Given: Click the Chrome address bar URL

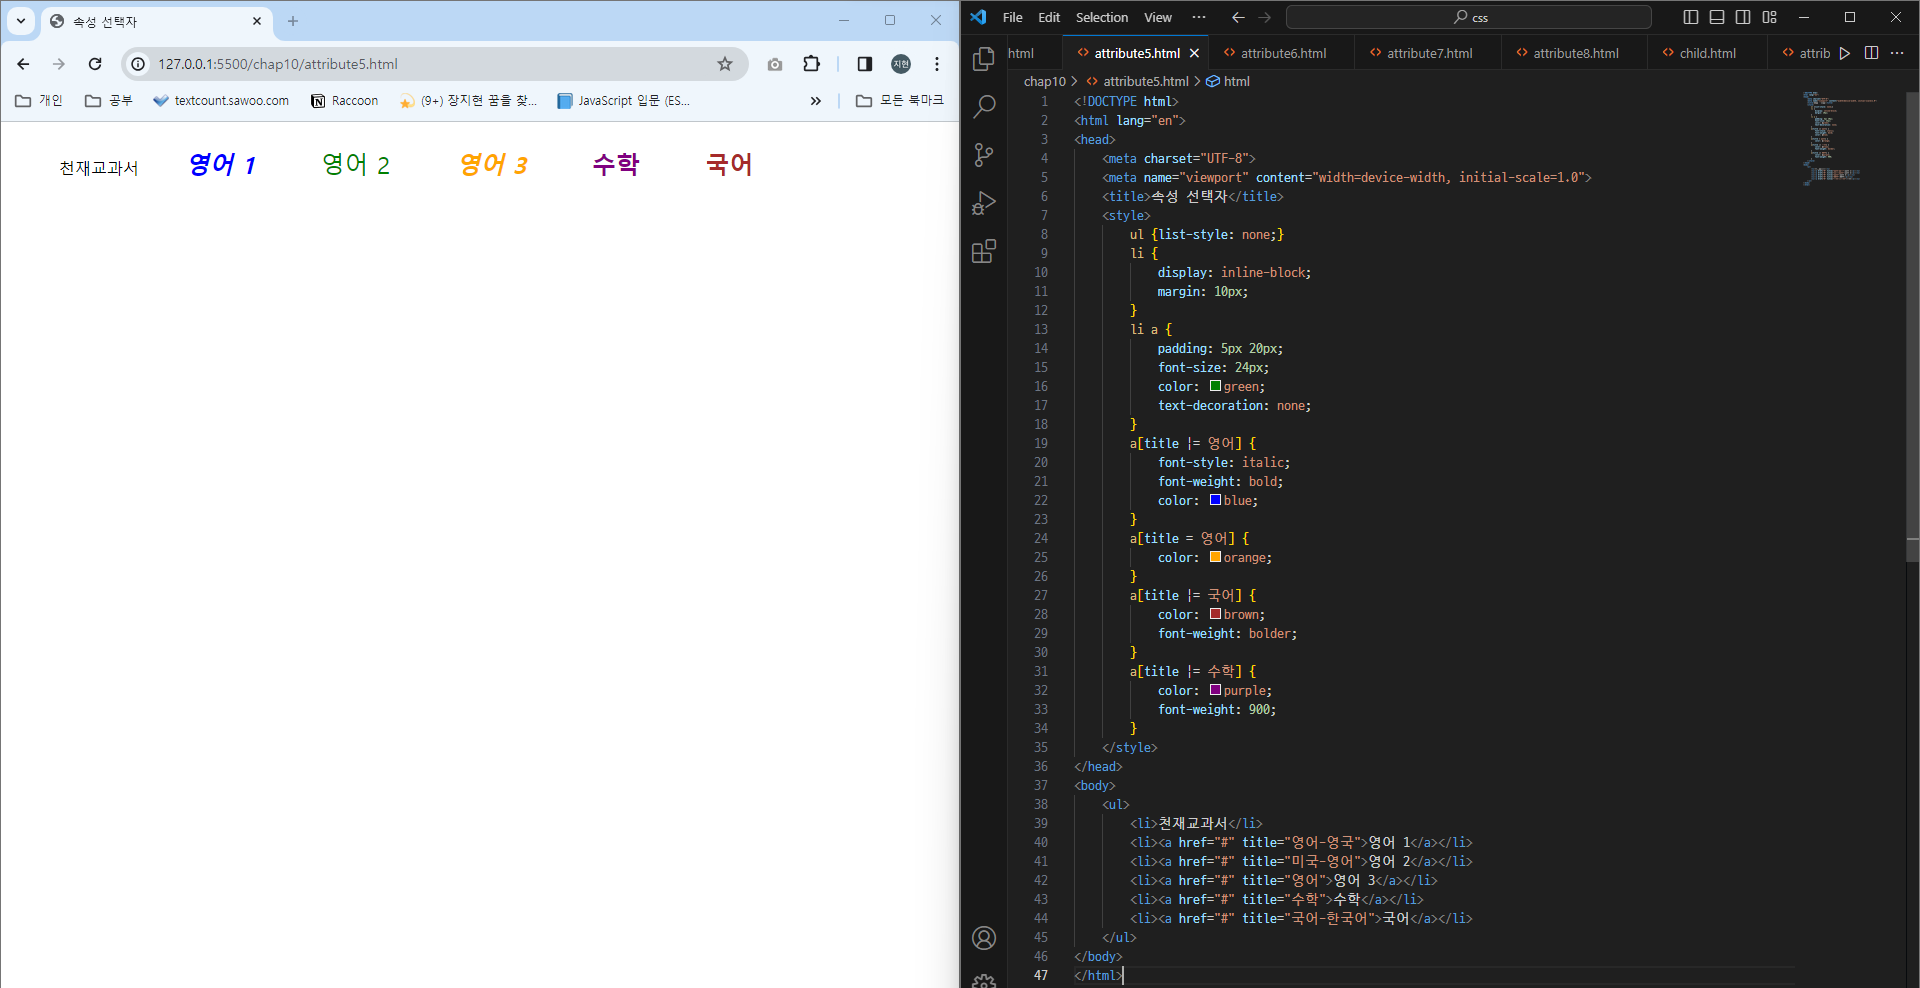Looking at the screenshot, I should [278, 64].
